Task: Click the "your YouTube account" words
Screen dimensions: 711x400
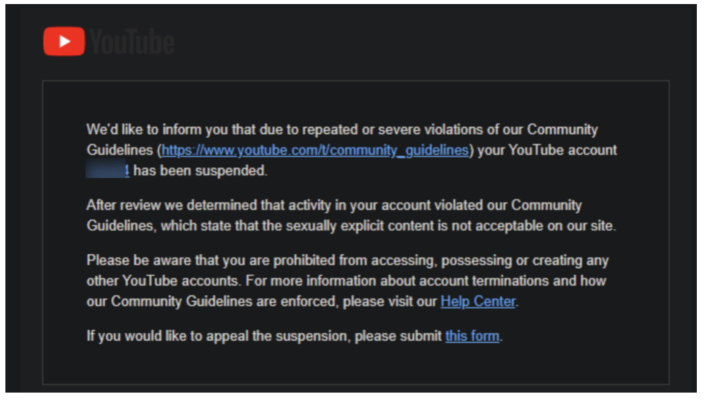Action: tap(547, 150)
